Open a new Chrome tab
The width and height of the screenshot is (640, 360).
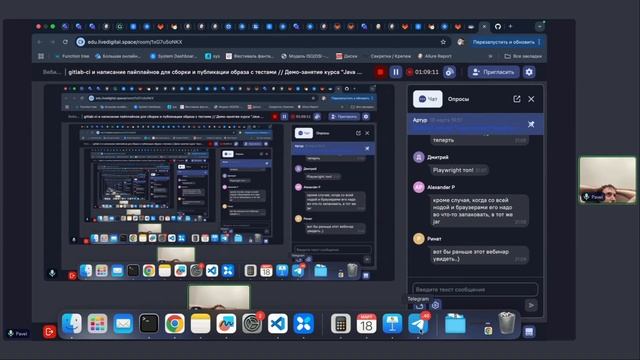tap(511, 27)
